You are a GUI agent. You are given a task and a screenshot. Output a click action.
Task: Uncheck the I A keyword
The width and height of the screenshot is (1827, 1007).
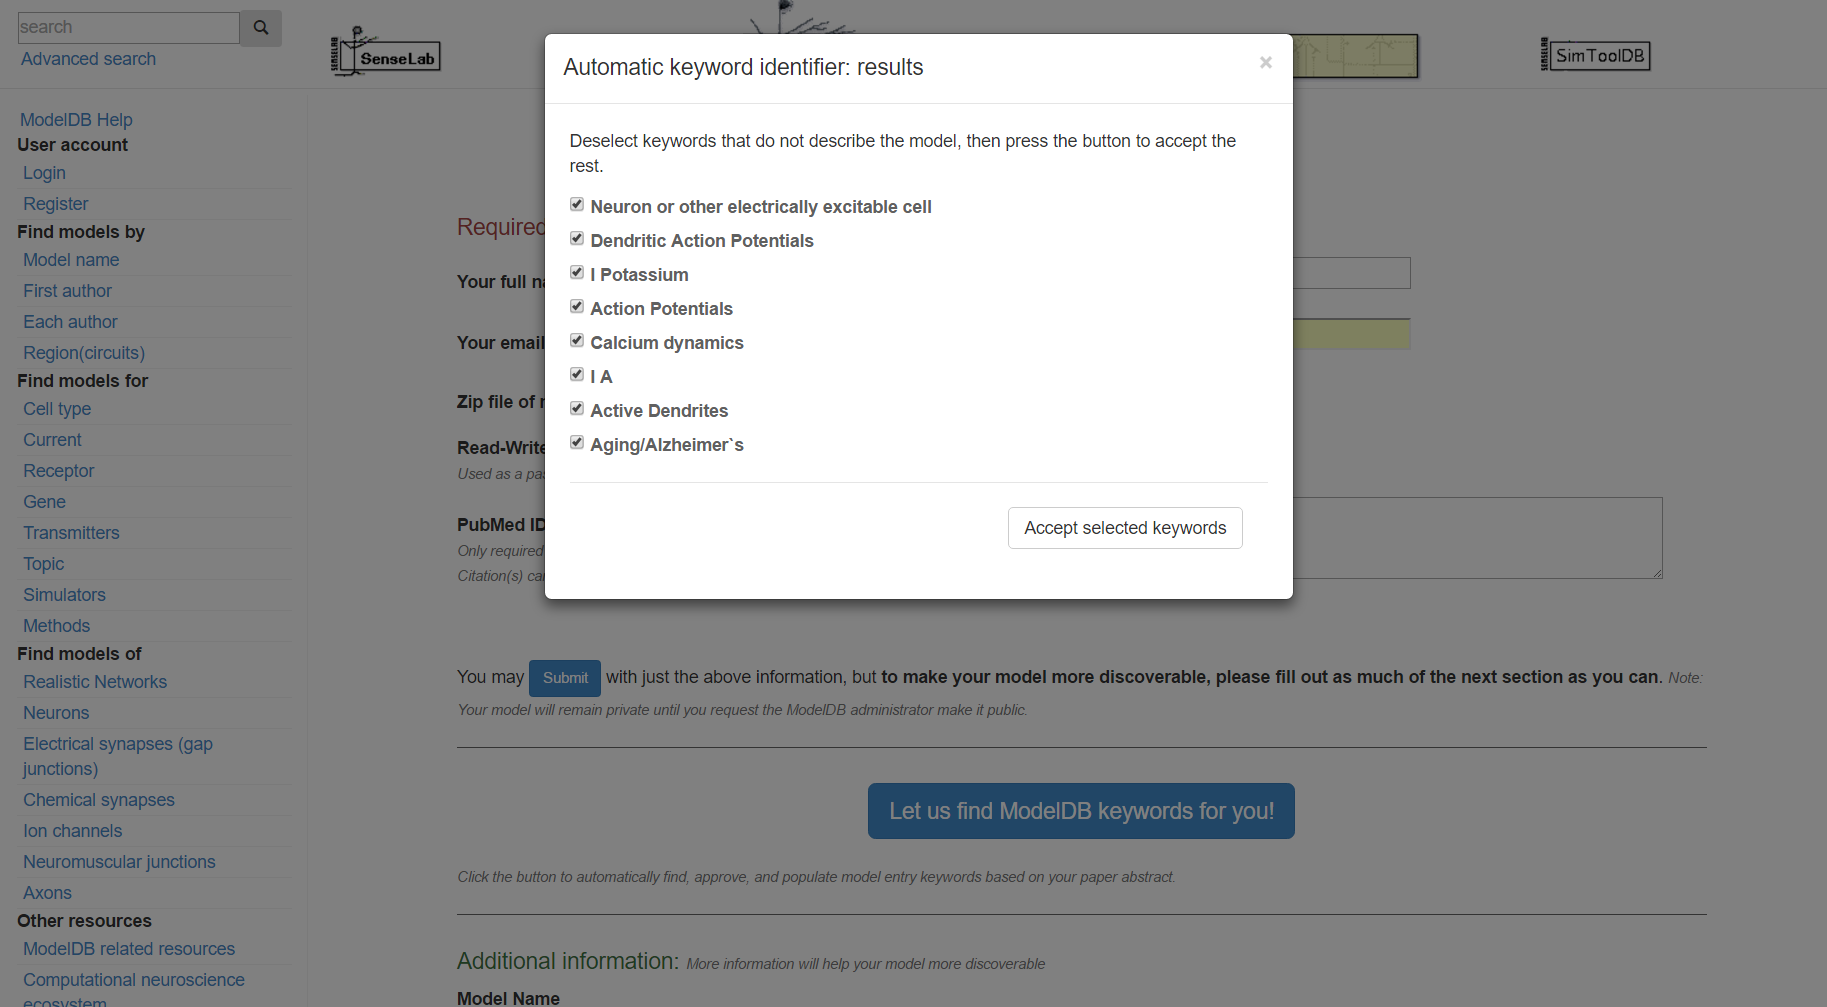[x=577, y=375]
